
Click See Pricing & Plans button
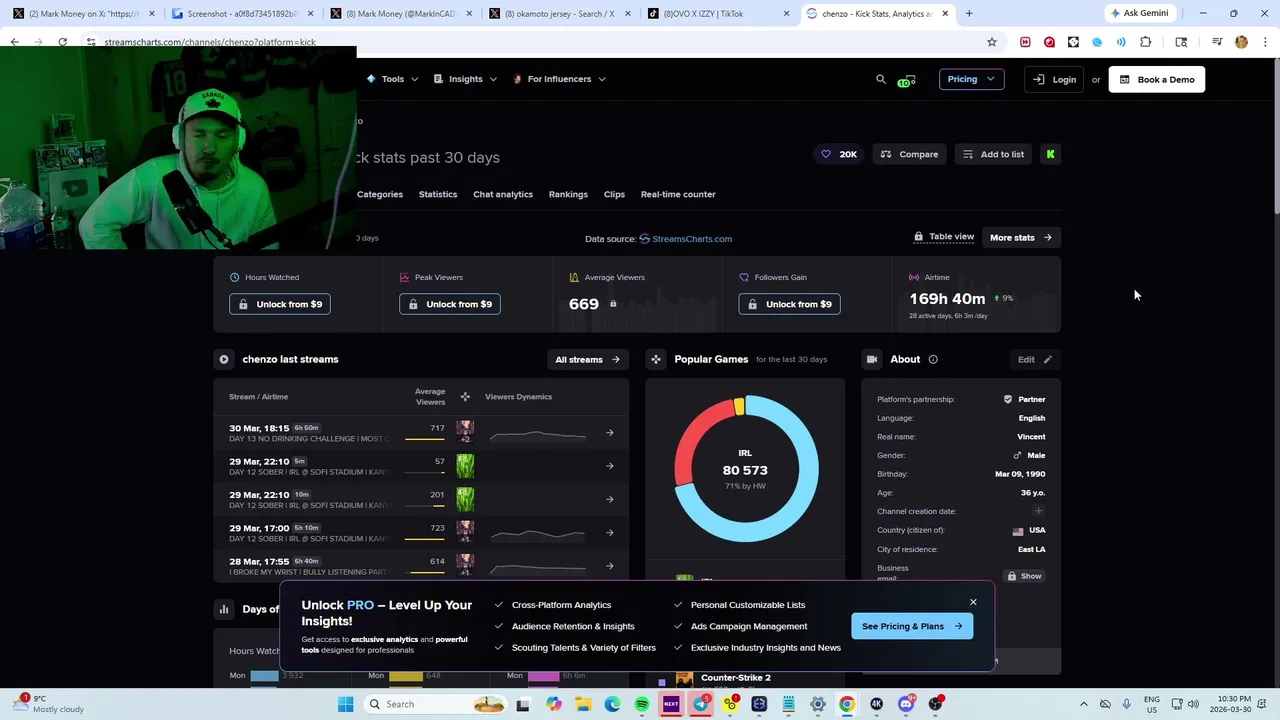[x=912, y=626]
